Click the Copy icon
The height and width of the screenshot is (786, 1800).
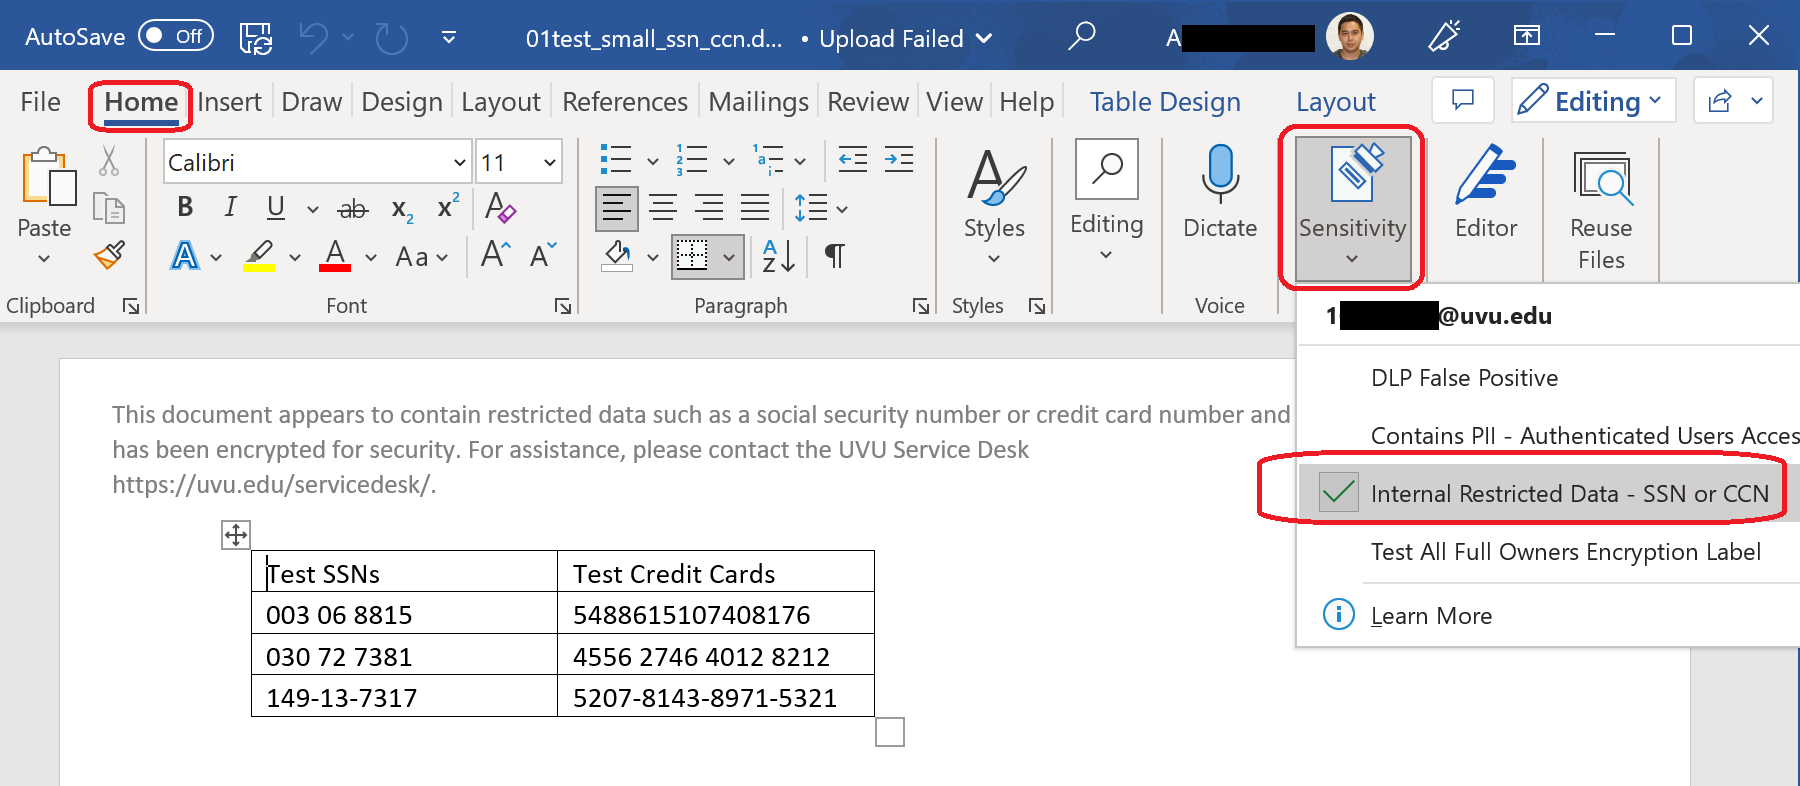tap(109, 208)
